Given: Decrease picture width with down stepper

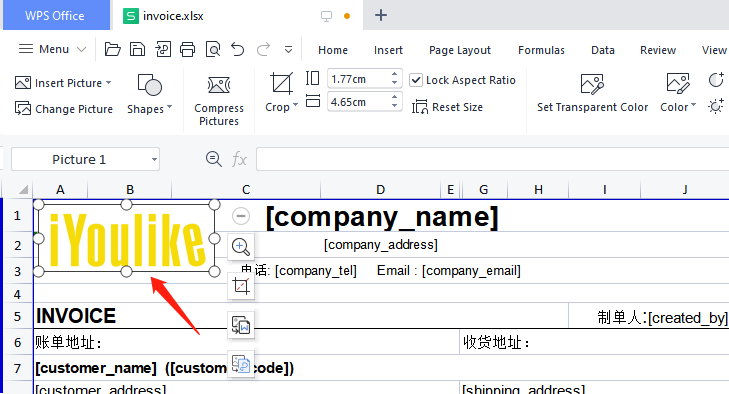Looking at the screenshot, I should pos(394,106).
